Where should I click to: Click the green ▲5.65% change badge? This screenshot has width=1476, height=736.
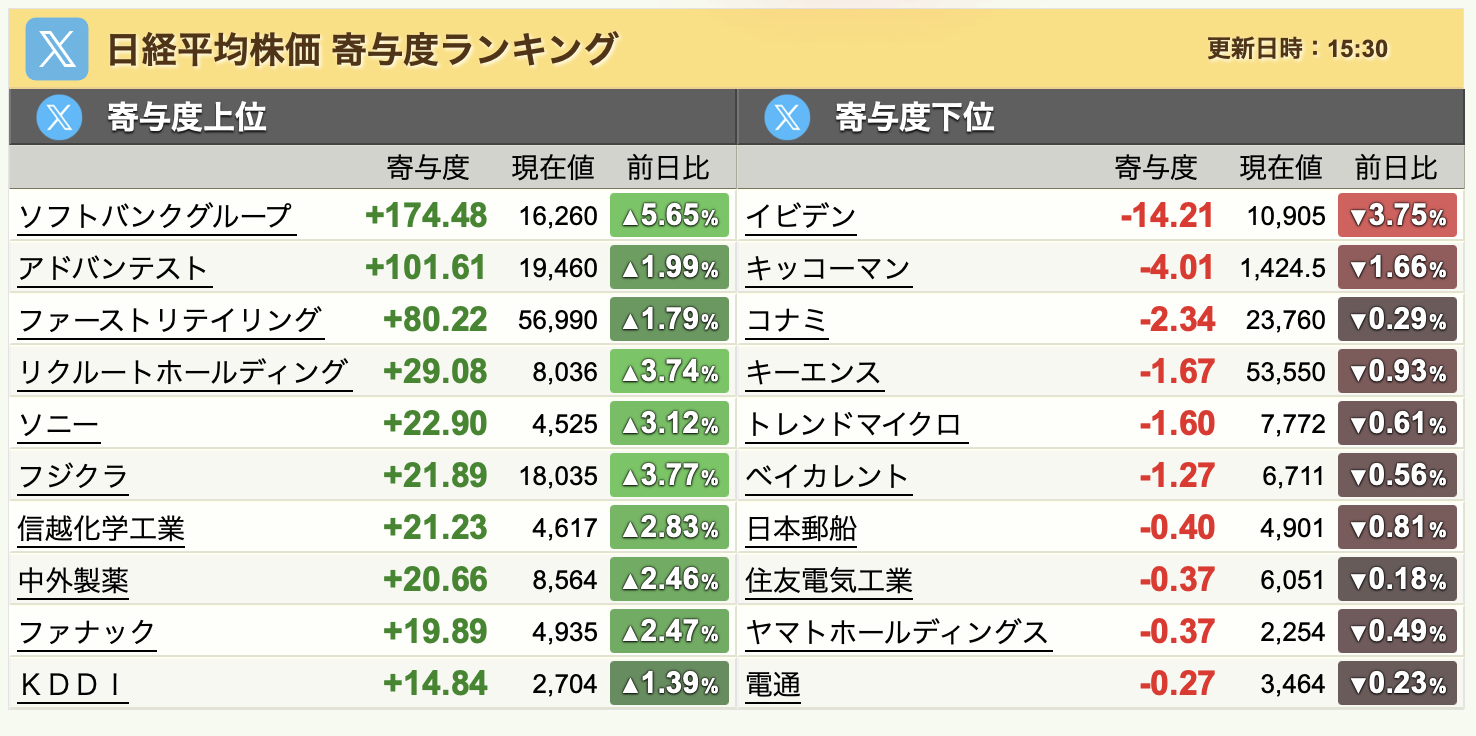tap(669, 216)
